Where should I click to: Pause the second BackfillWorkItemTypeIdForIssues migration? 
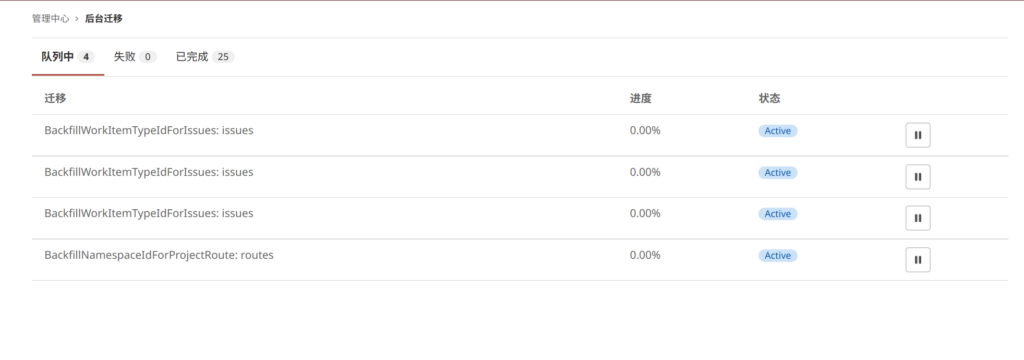(x=918, y=176)
